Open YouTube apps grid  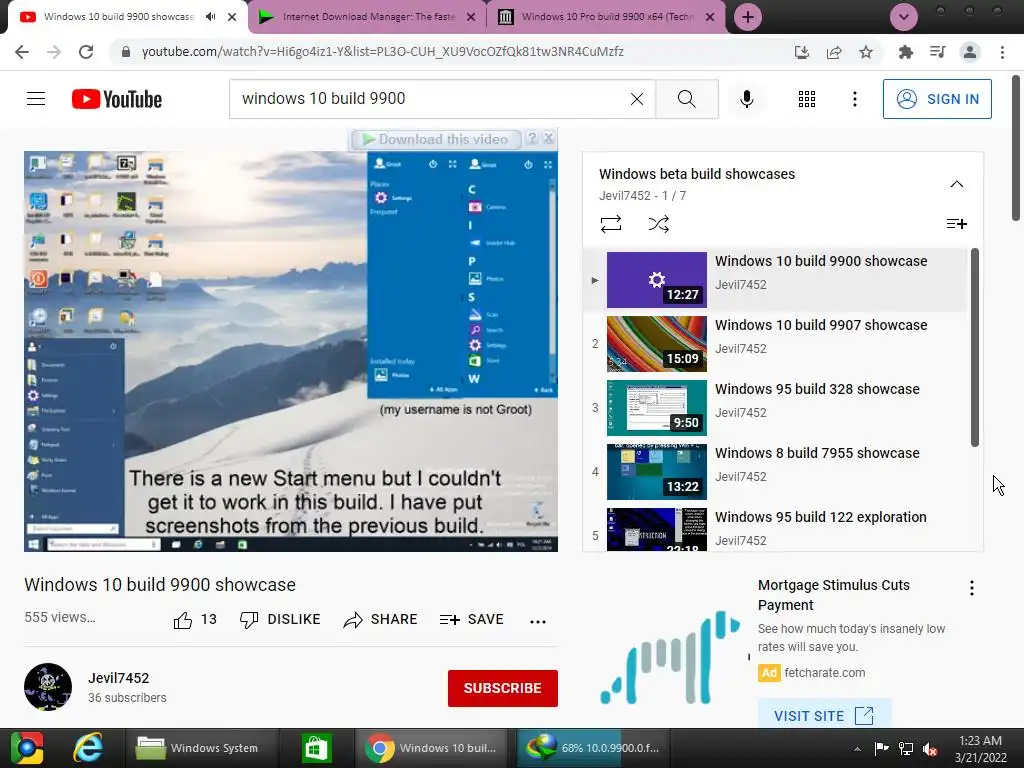807,99
